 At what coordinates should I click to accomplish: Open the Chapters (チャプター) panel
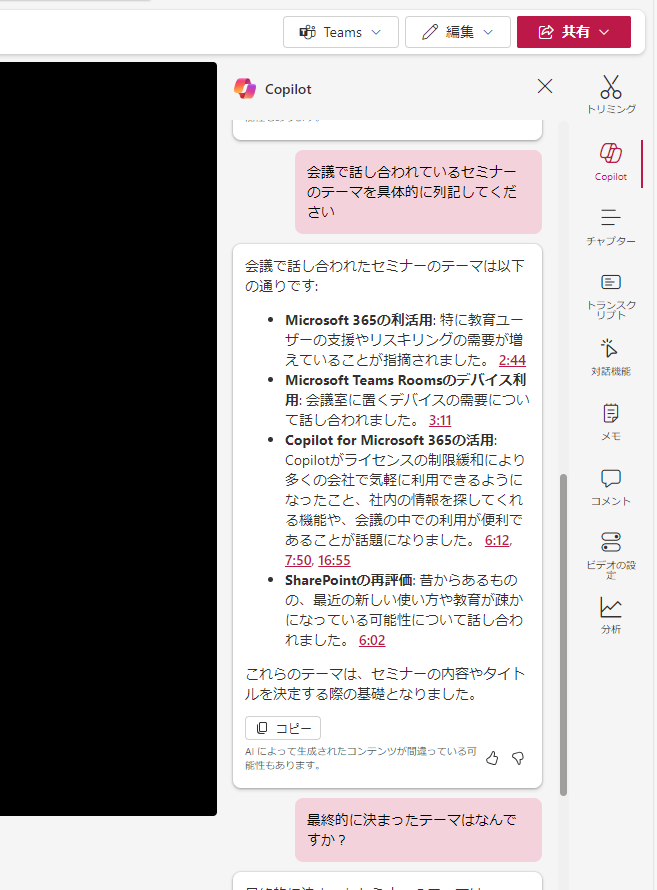point(610,226)
